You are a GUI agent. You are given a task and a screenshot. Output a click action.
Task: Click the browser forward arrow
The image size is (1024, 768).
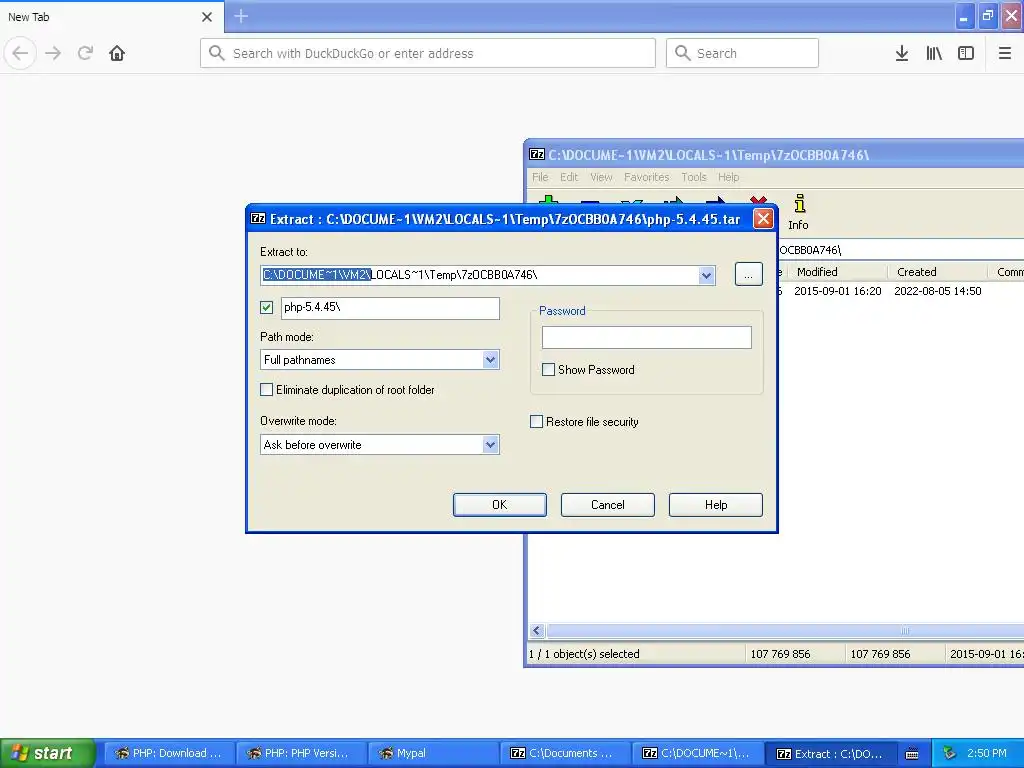click(53, 53)
